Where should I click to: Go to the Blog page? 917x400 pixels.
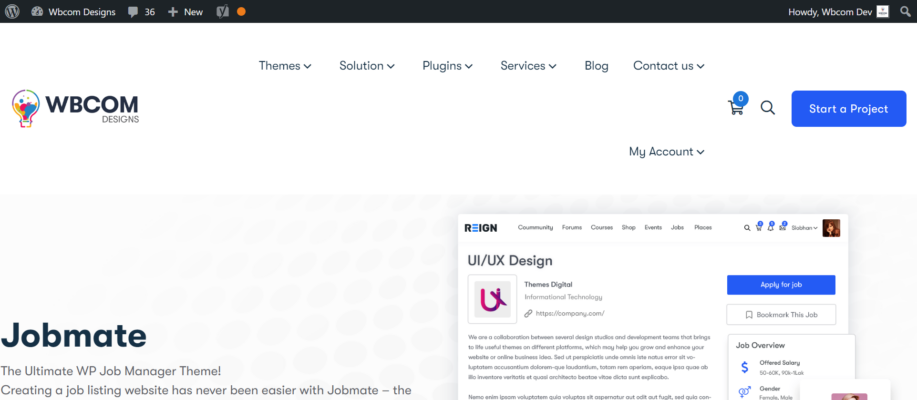pyautogui.click(x=597, y=66)
